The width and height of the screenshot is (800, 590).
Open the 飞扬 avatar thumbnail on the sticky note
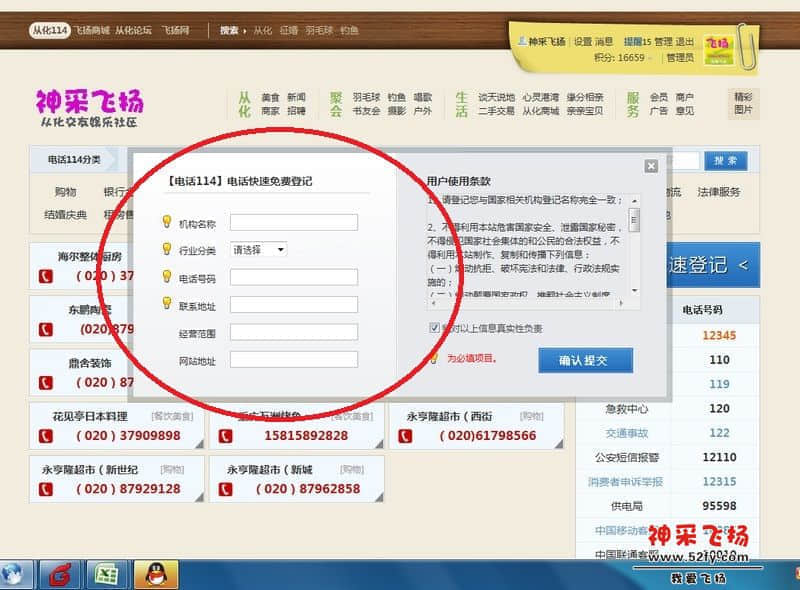tap(718, 50)
